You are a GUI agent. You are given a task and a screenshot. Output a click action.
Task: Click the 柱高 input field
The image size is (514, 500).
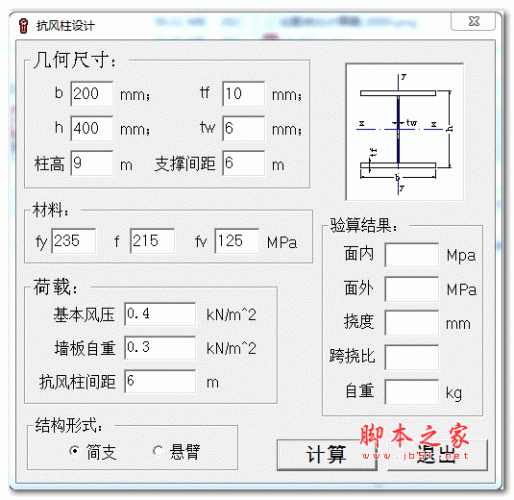click(x=92, y=163)
